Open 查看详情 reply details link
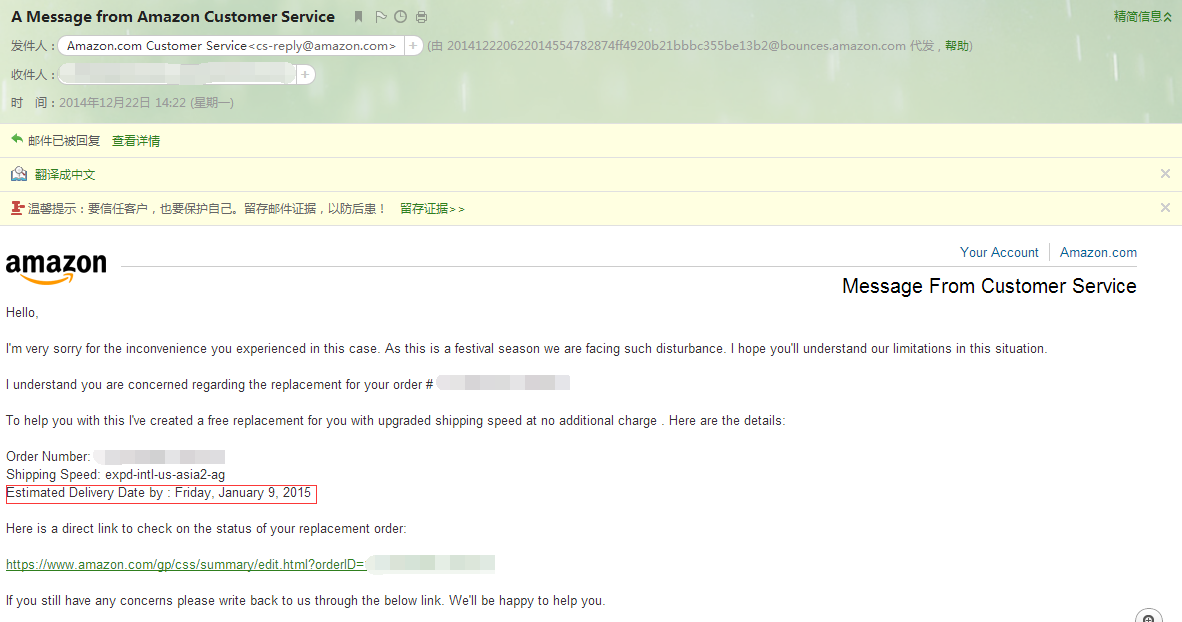 [x=136, y=141]
